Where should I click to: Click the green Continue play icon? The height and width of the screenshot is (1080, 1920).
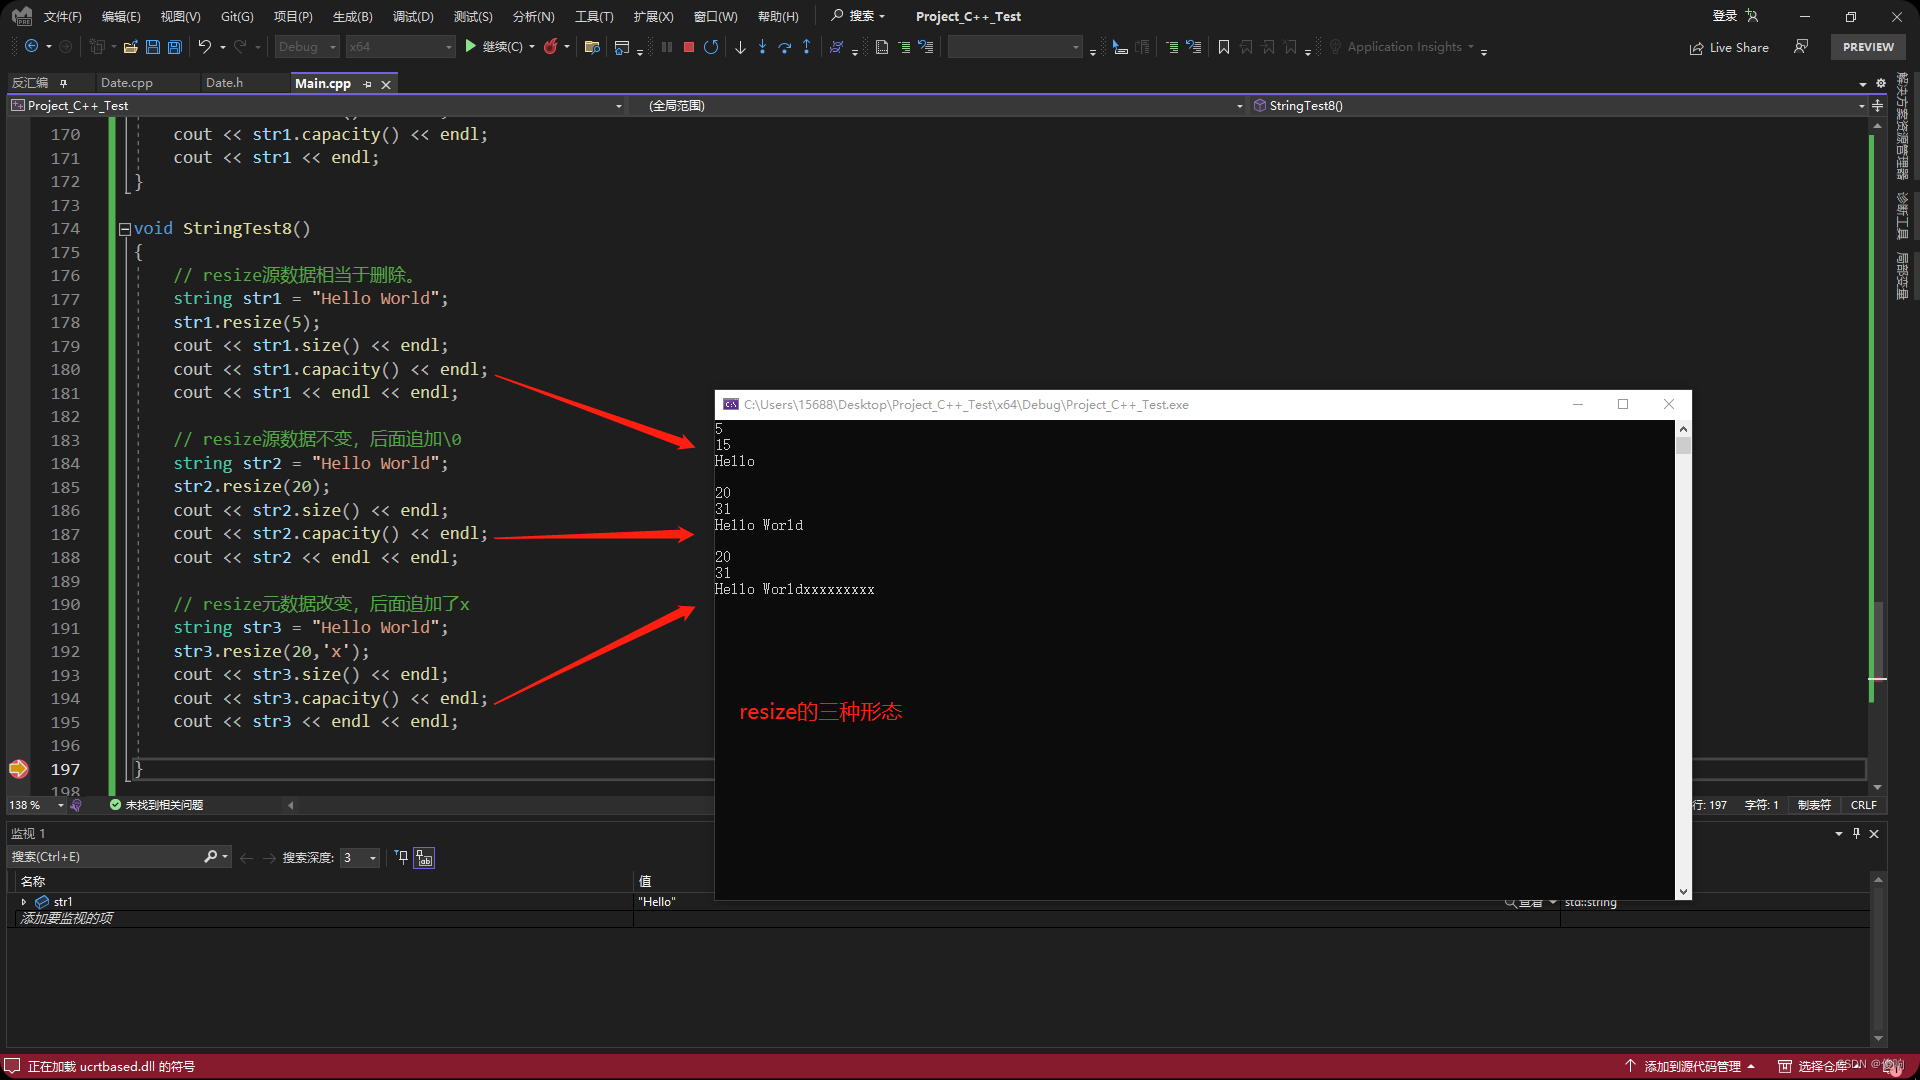pos(470,47)
